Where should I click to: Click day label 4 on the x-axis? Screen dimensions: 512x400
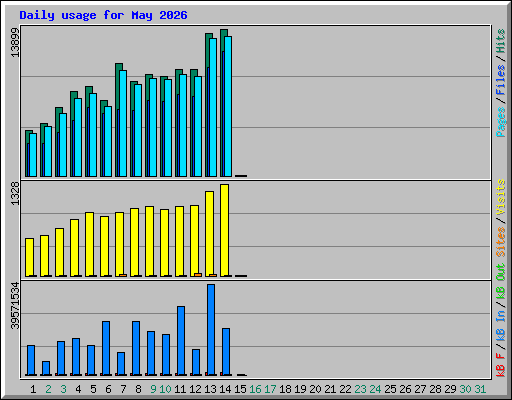click(x=78, y=389)
